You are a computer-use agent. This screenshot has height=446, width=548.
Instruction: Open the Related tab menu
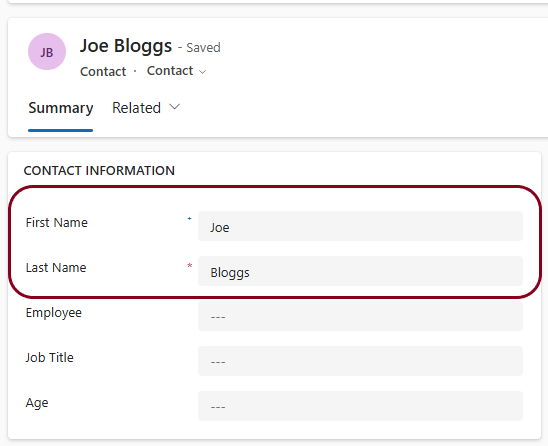[146, 107]
